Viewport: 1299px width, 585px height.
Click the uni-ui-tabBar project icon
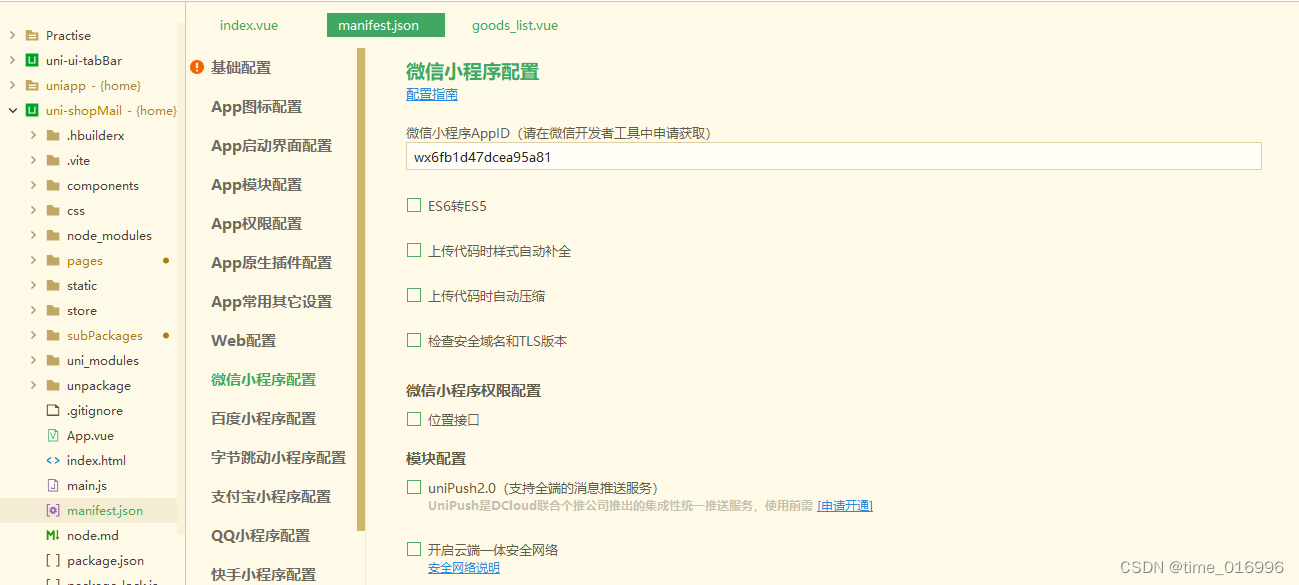[x=32, y=60]
